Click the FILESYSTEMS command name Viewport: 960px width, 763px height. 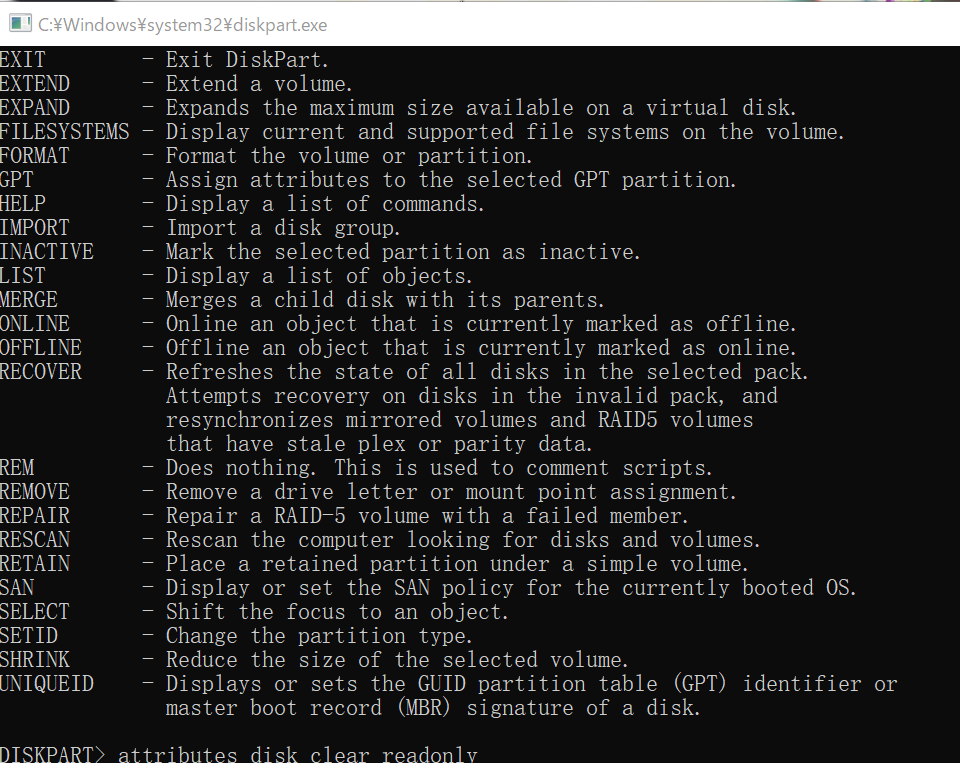[x=65, y=132]
